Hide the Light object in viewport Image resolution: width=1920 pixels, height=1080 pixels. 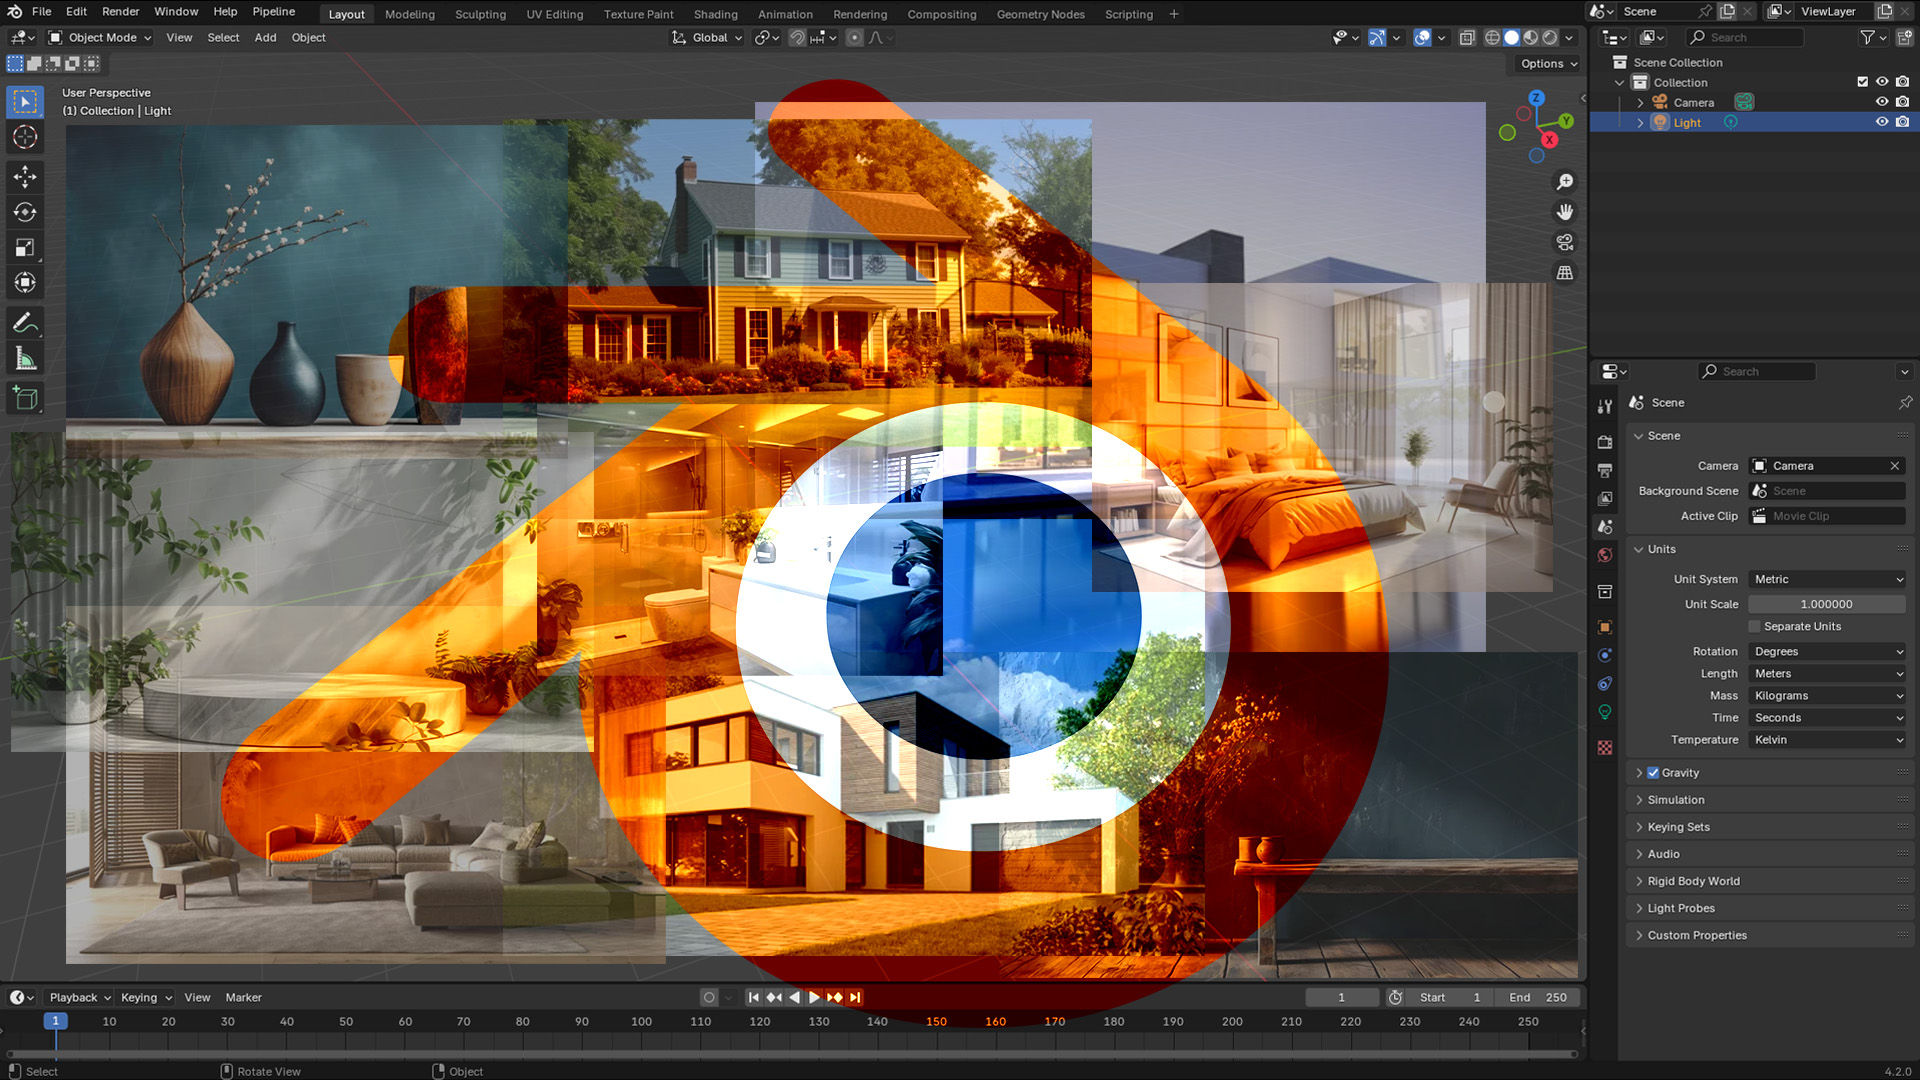1881,122
